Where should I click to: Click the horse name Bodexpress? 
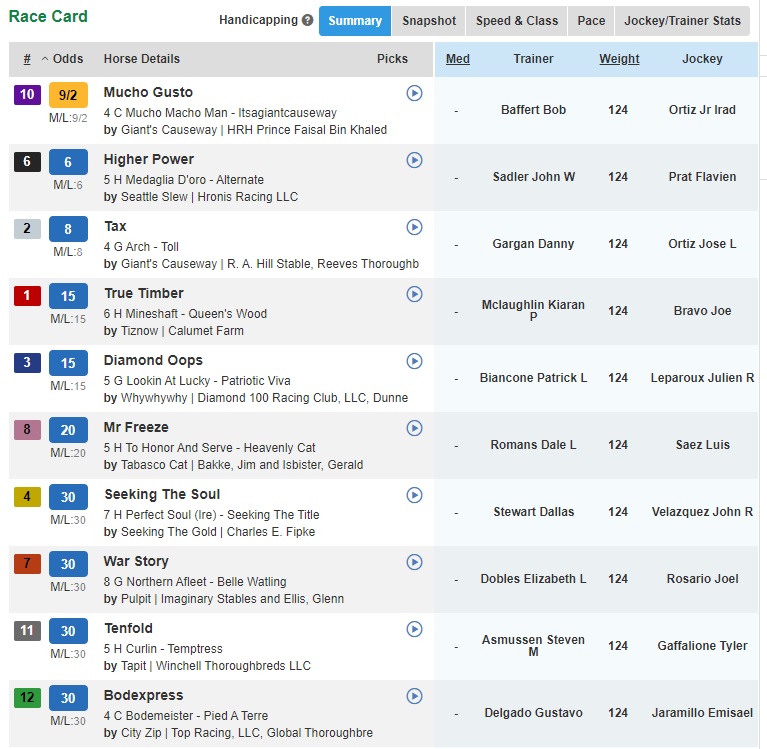[143, 695]
